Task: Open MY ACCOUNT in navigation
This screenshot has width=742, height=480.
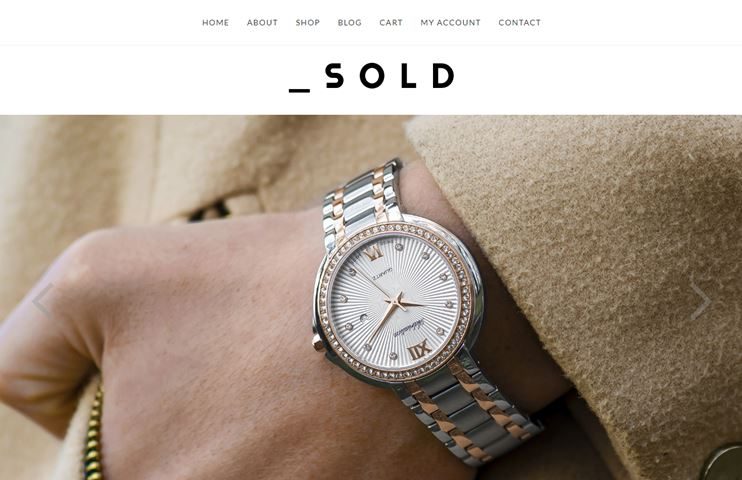Action: 450,23
